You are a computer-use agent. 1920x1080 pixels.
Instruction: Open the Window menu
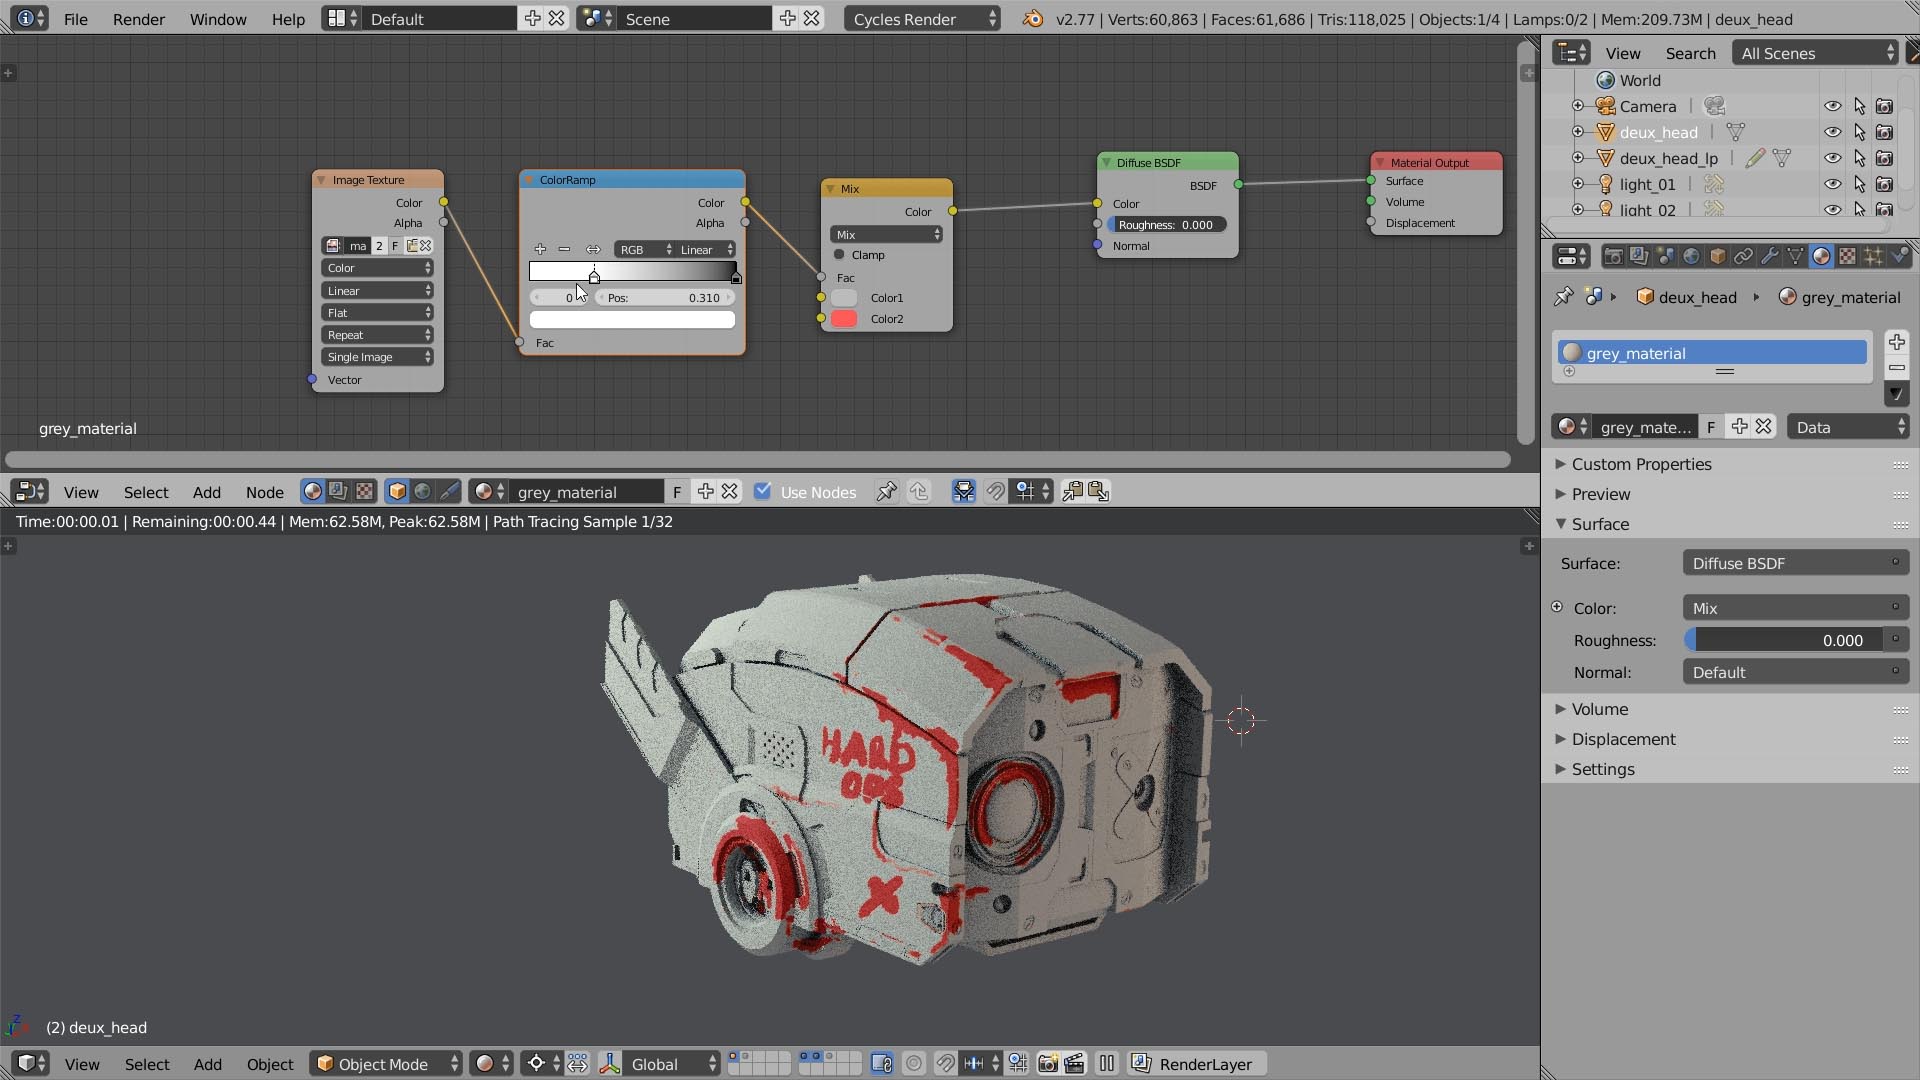(x=218, y=19)
